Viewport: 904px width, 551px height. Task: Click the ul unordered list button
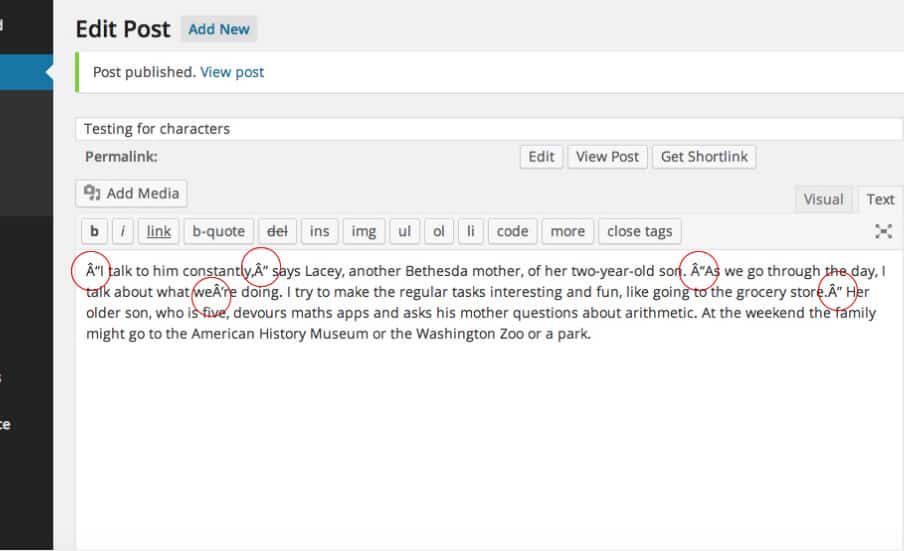tap(404, 231)
